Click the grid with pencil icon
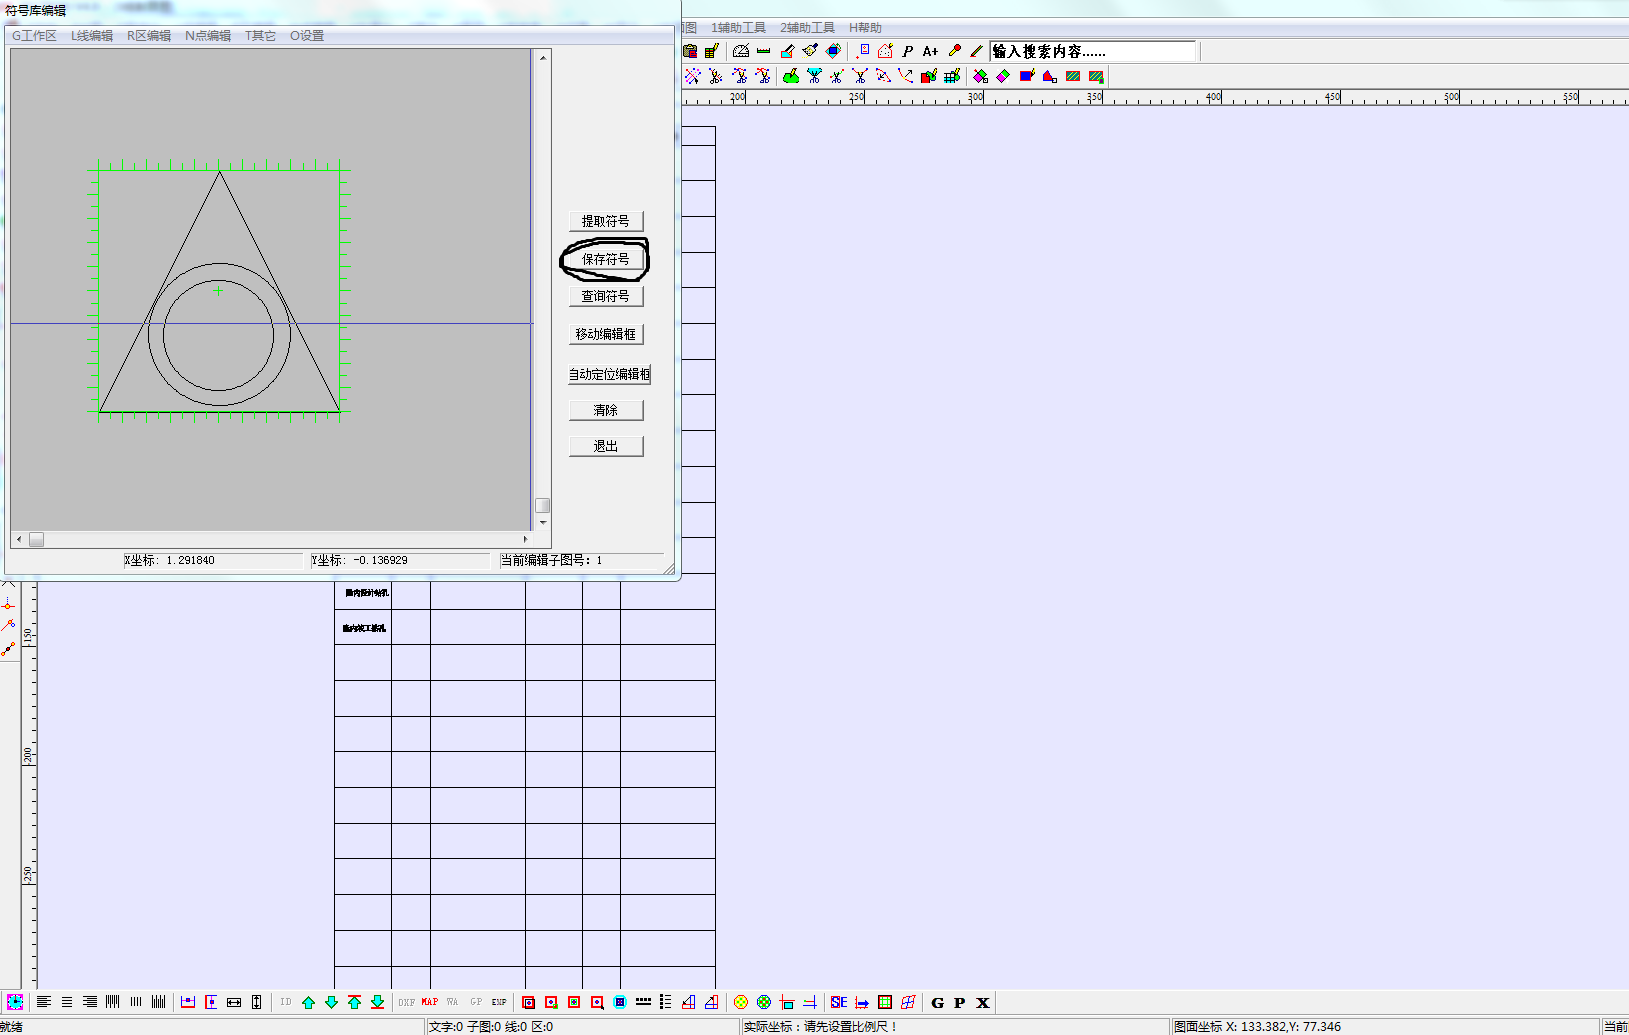 (x=952, y=76)
